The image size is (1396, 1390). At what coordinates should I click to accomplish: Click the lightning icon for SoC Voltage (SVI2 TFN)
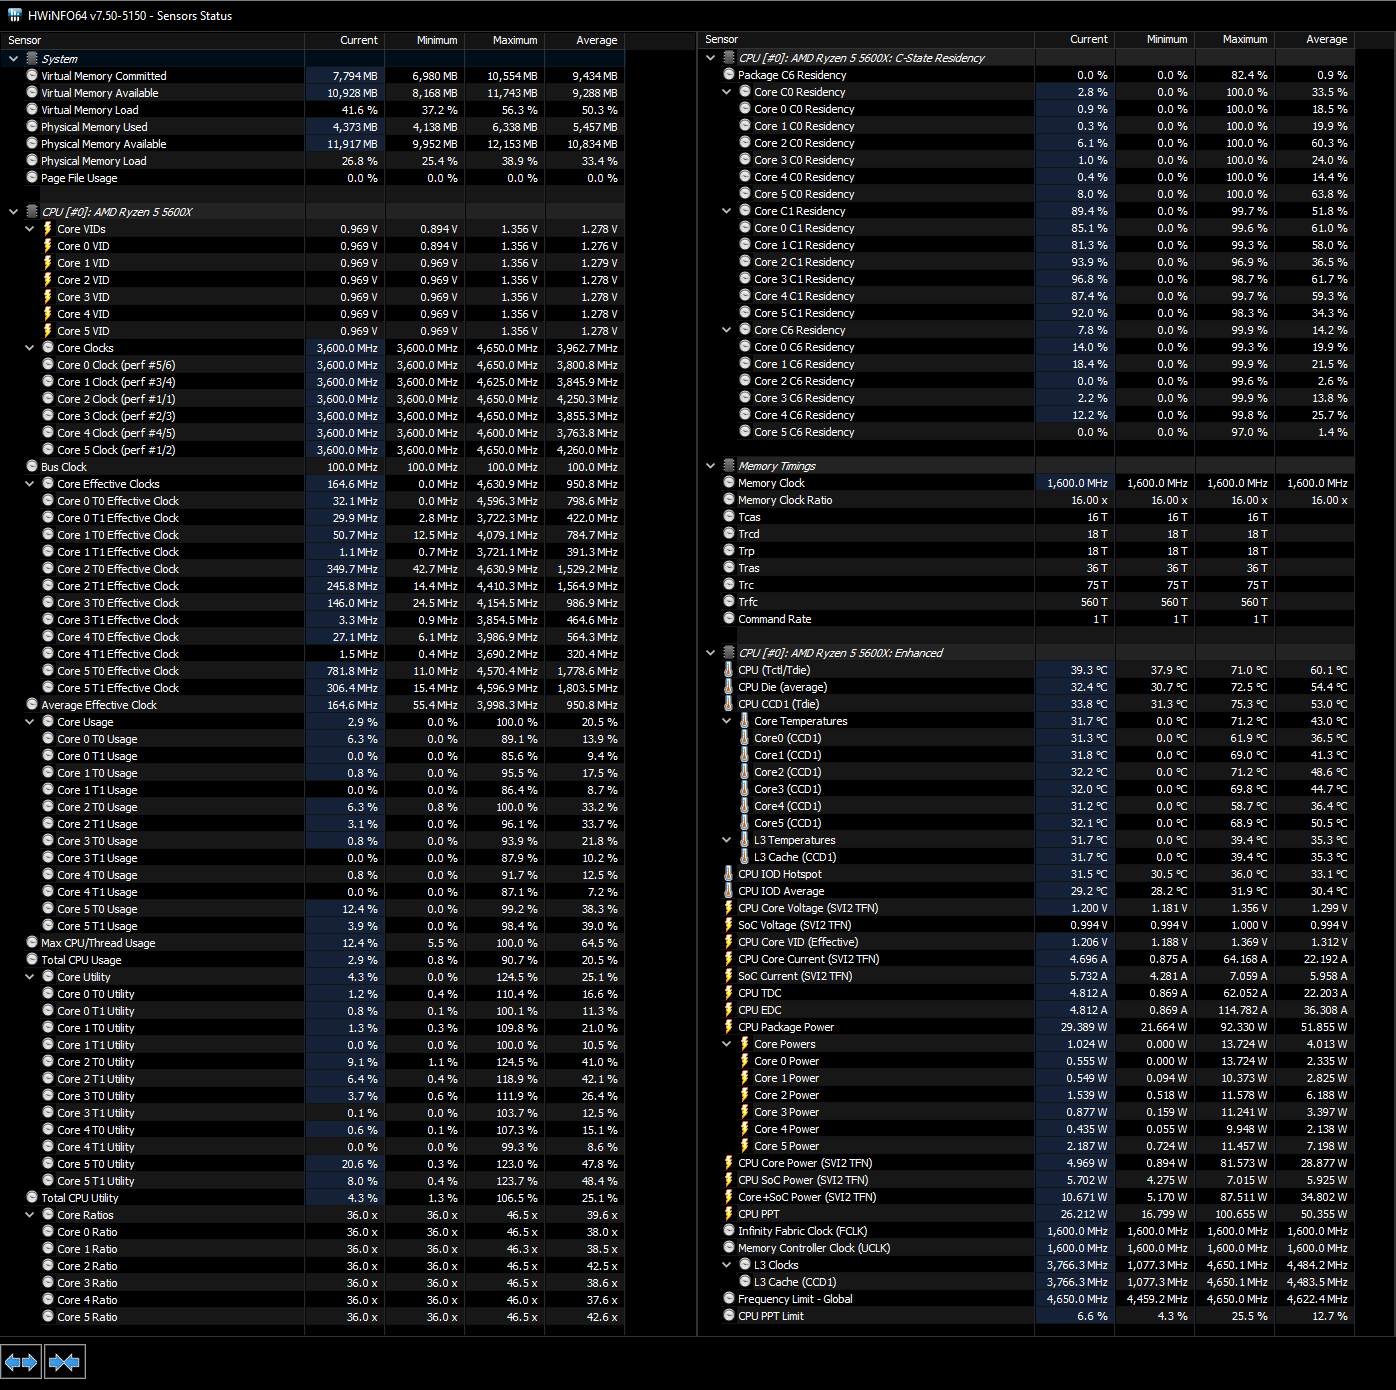click(729, 925)
